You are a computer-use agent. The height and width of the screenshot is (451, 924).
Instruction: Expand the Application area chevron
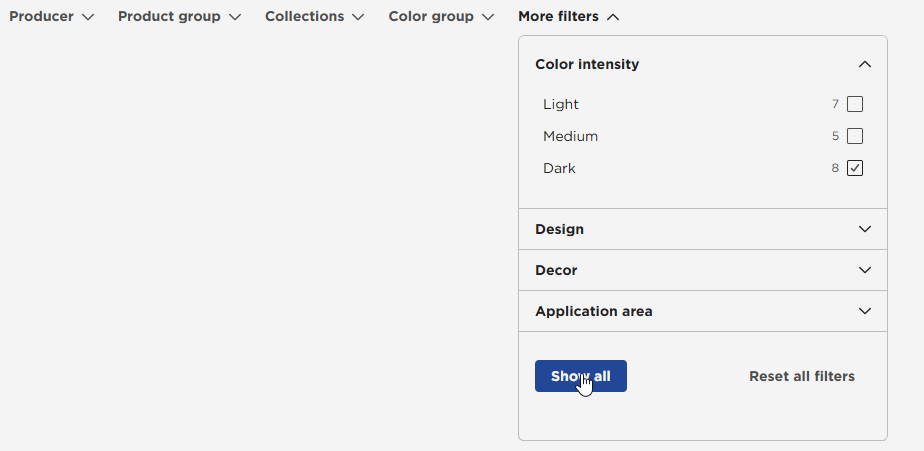865,311
